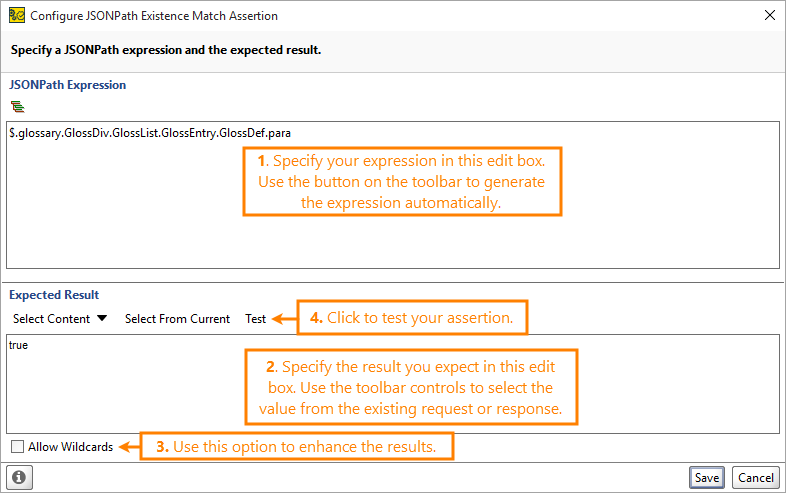Viewport: 786px width, 493px height.
Task: Open the Select Content dropdown
Action: point(60,318)
